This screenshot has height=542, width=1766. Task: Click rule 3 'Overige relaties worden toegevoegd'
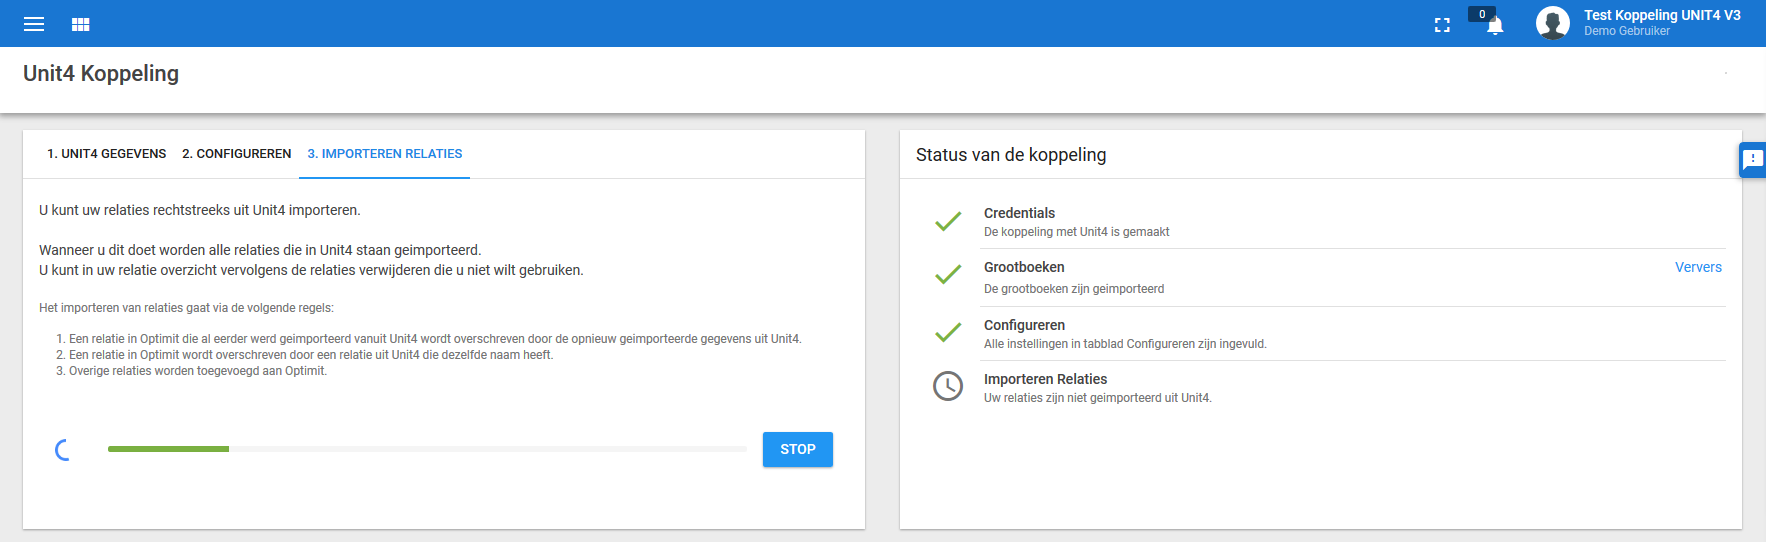[198, 371]
